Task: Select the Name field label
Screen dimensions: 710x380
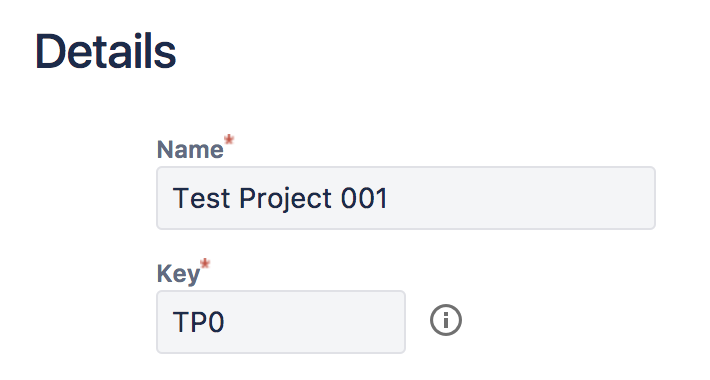Action: [x=190, y=149]
